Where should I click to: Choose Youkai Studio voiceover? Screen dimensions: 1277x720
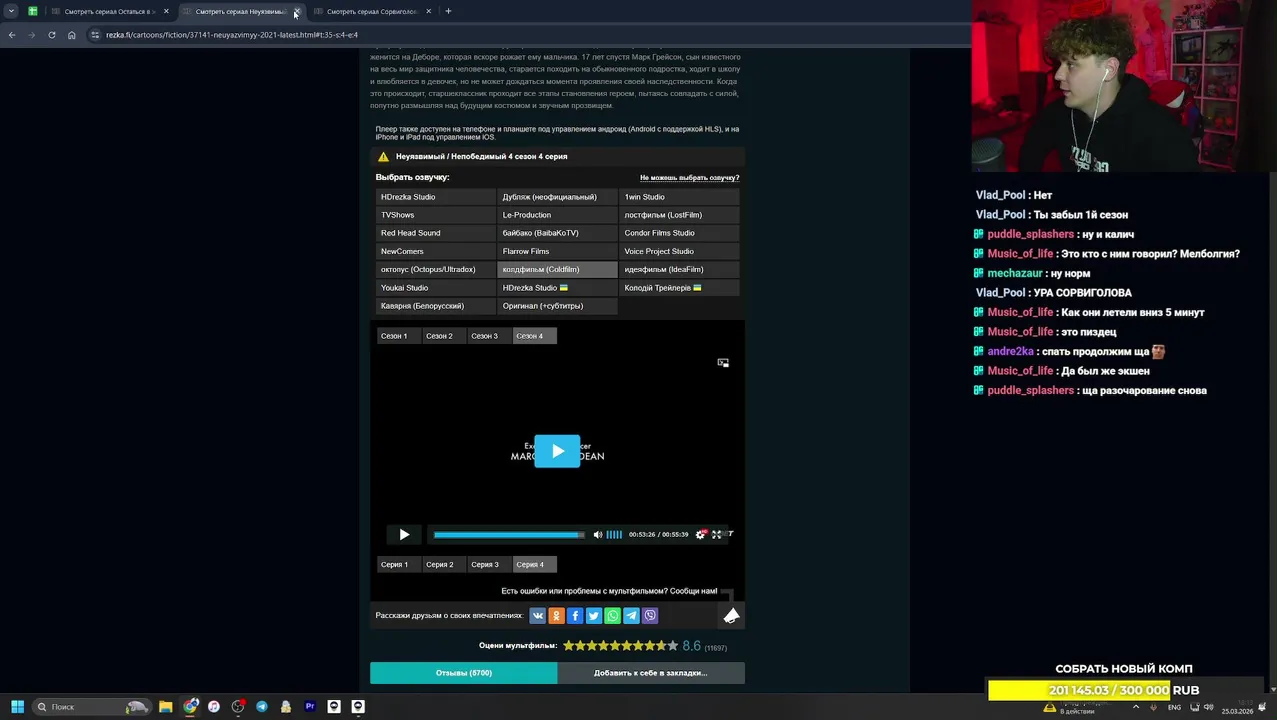pyautogui.click(x=436, y=288)
